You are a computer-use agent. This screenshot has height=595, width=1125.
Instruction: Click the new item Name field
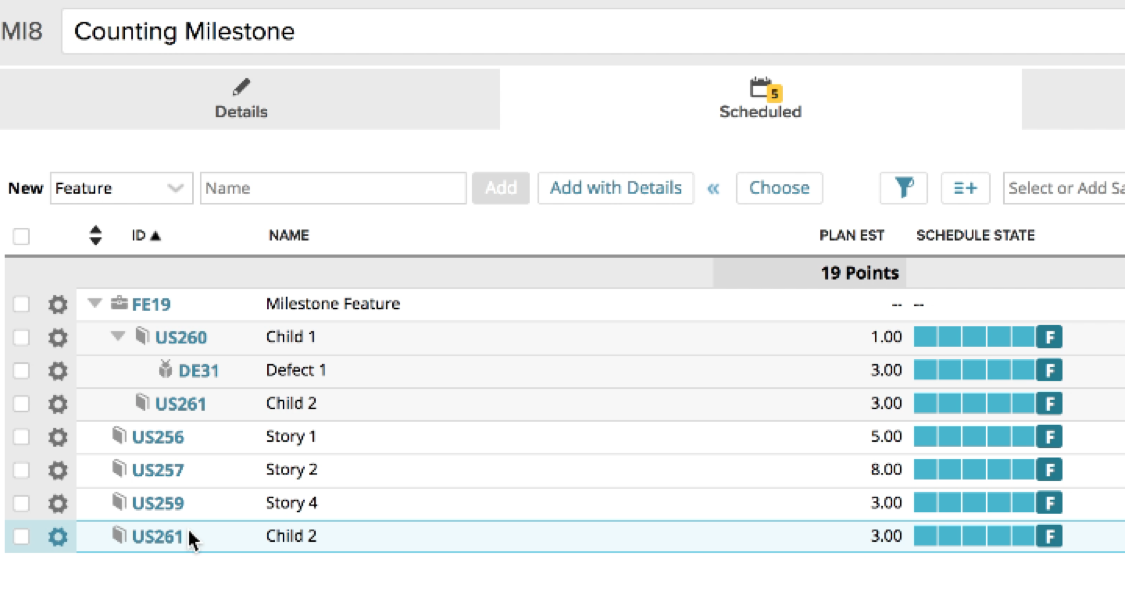coord(333,188)
